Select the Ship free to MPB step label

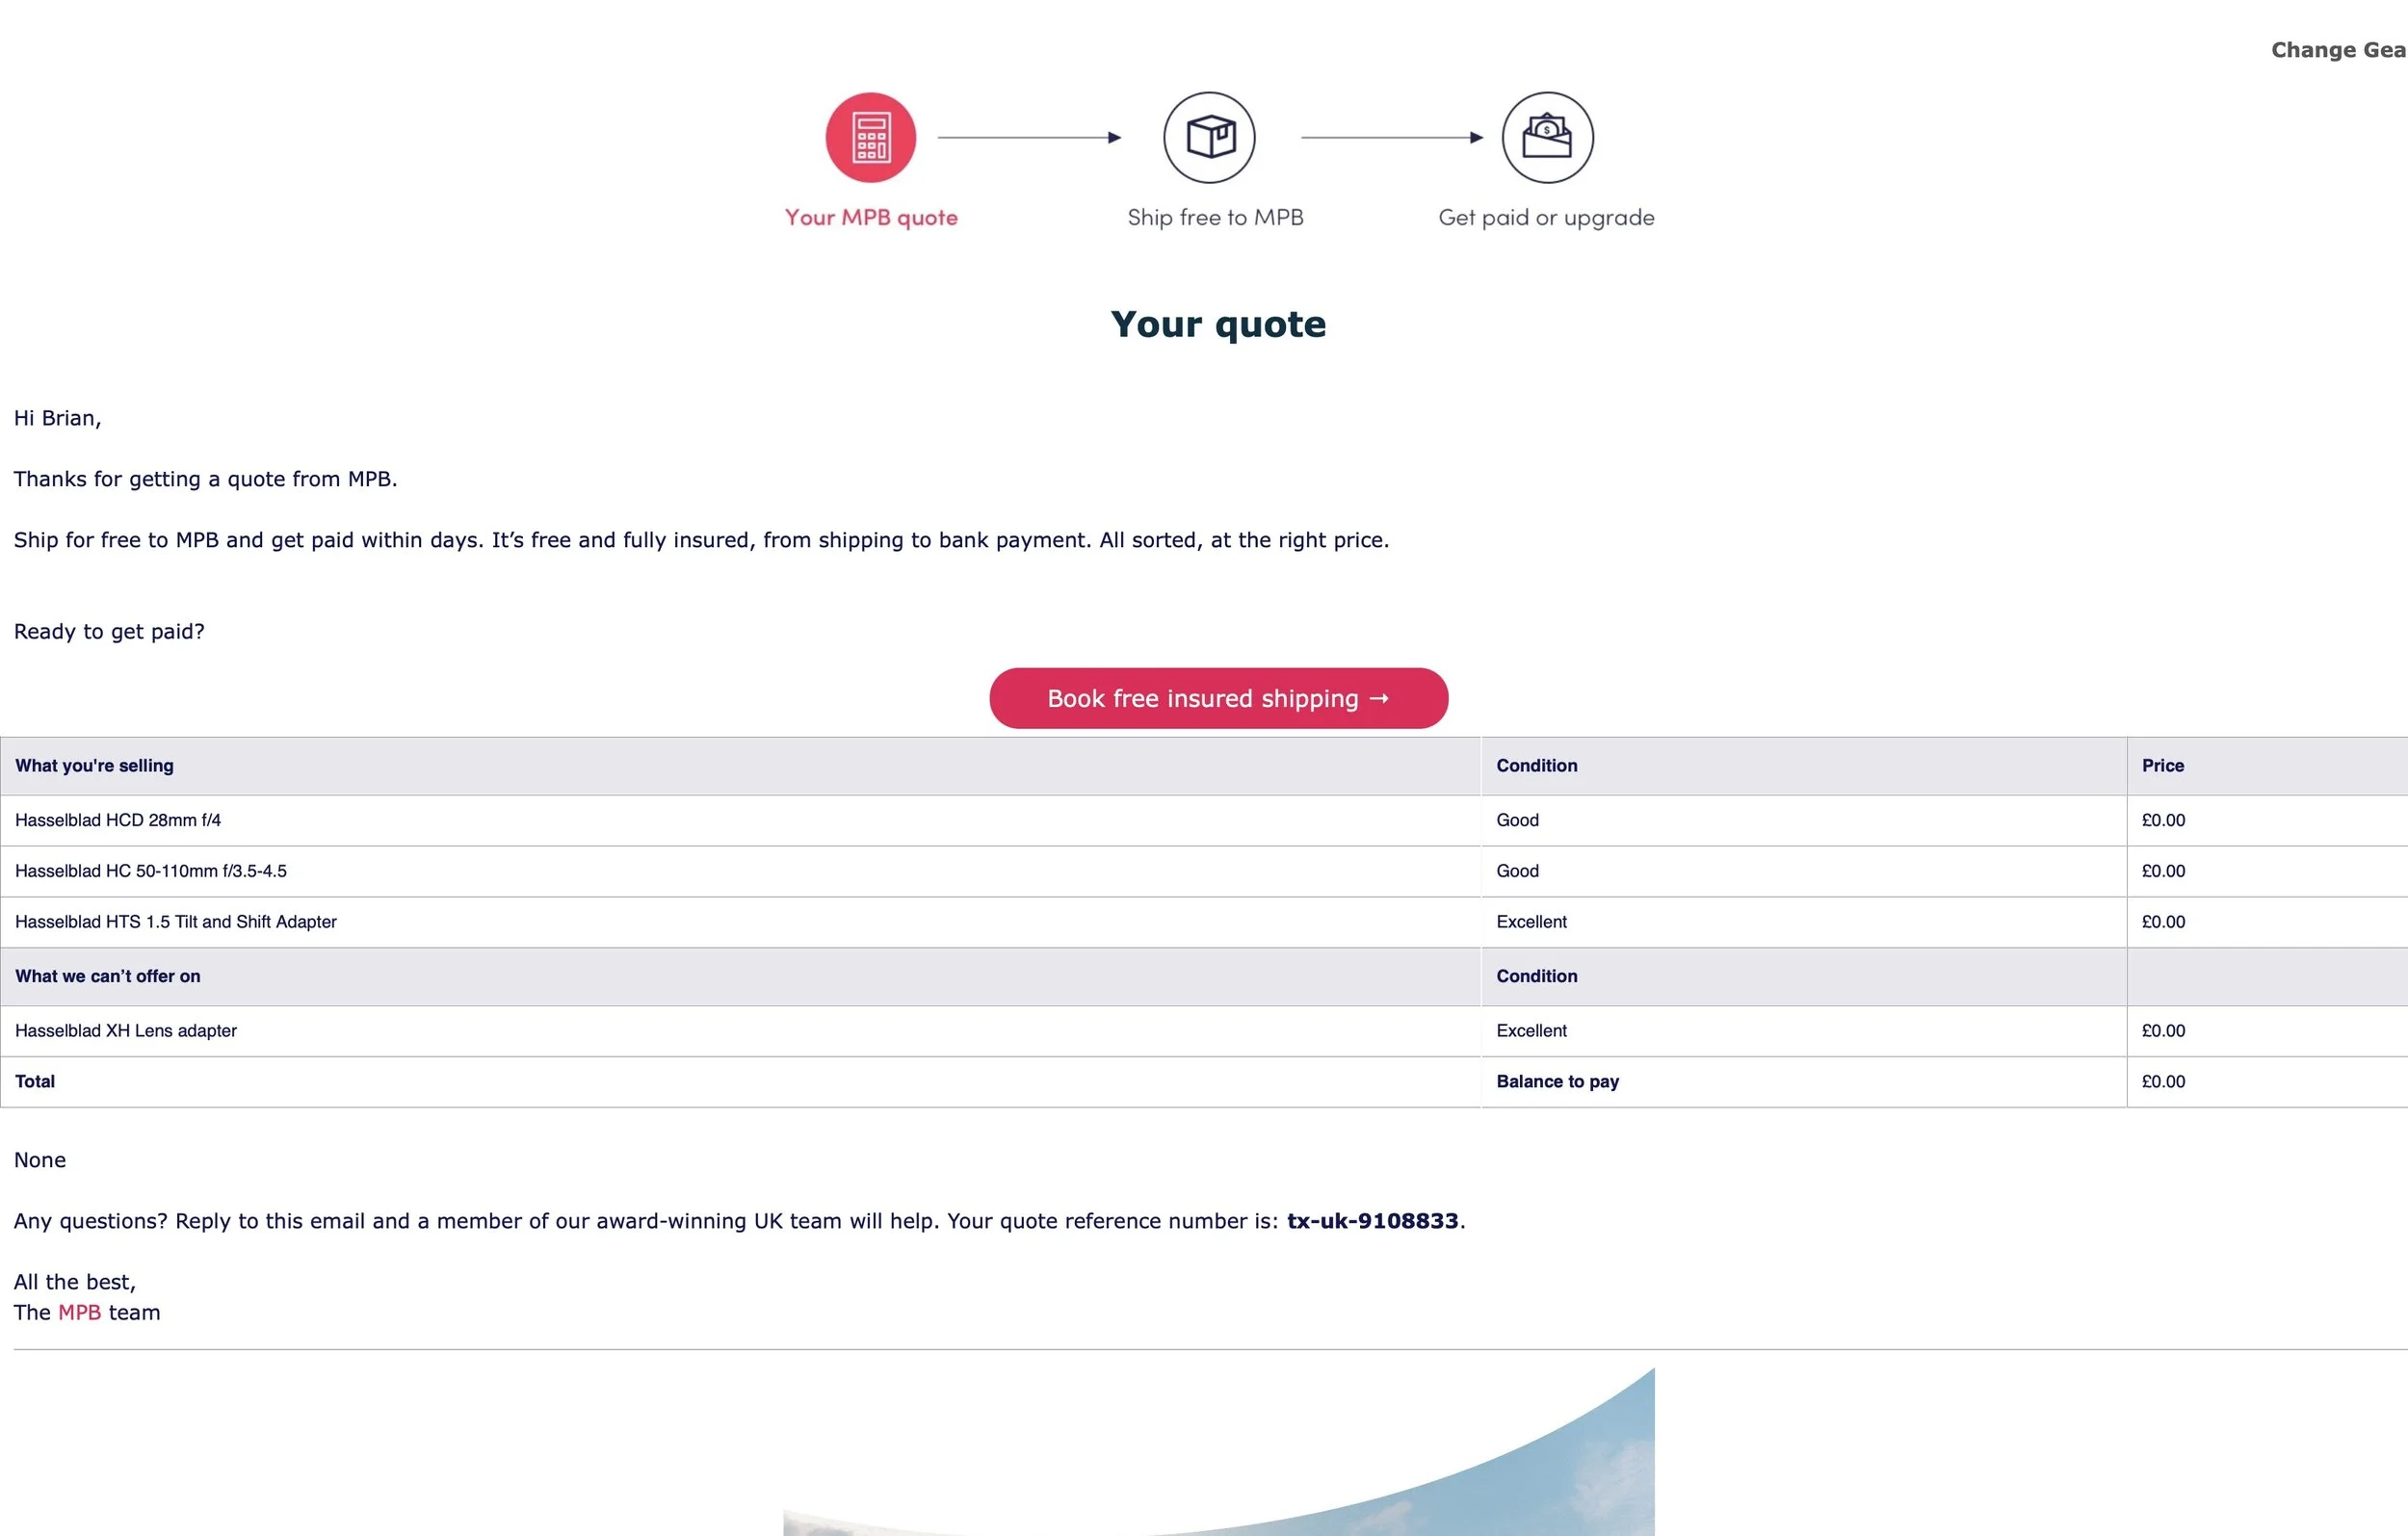point(1215,217)
